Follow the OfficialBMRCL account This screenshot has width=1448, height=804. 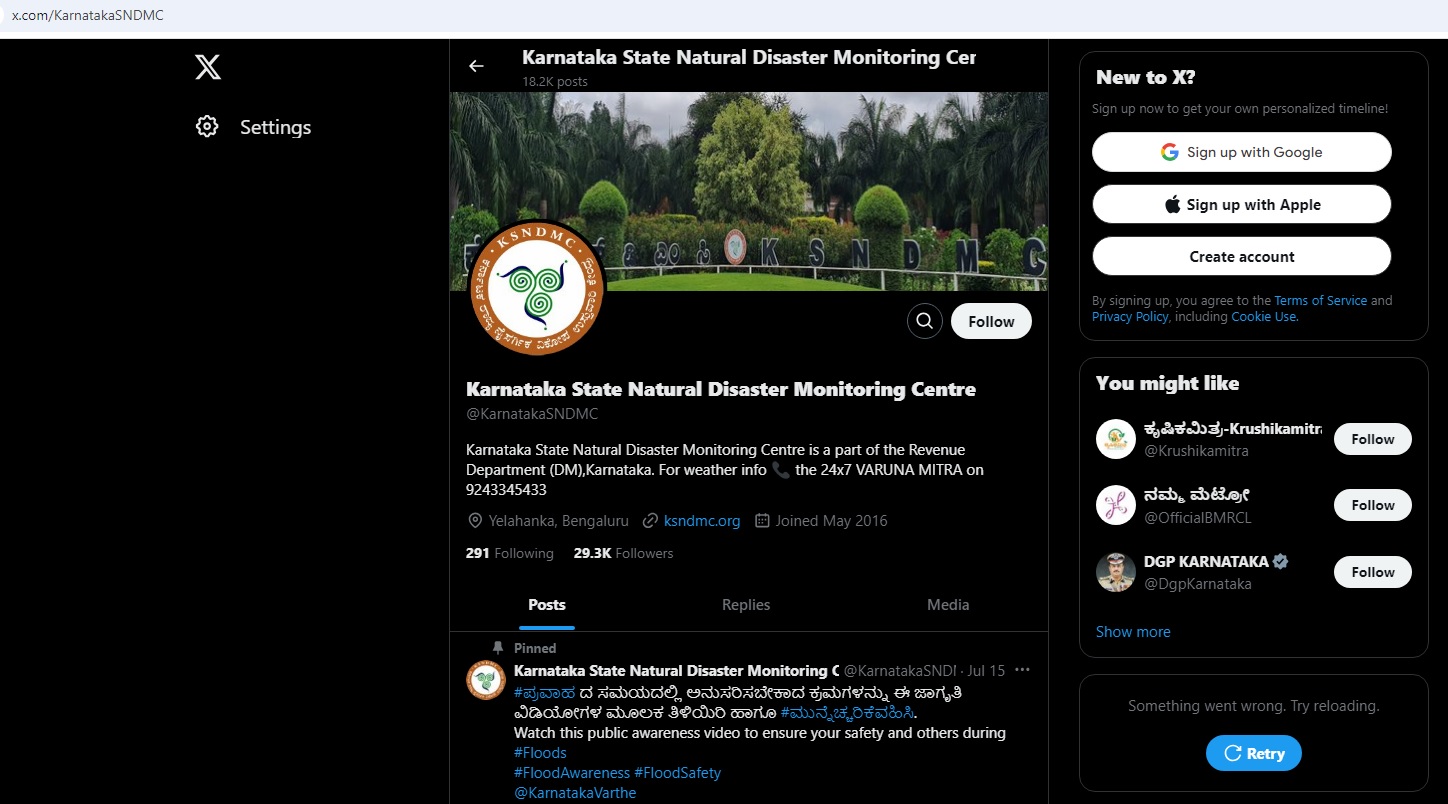(1372, 505)
